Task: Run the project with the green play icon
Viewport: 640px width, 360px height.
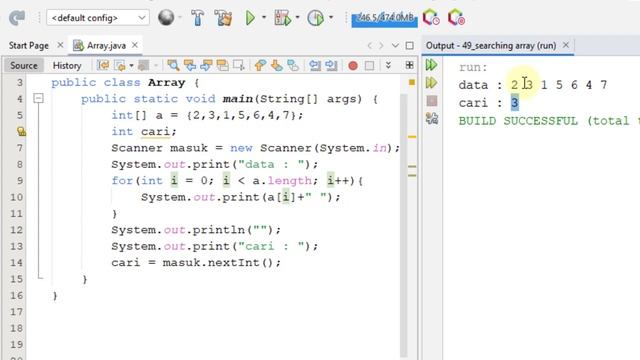Action: coord(250,18)
